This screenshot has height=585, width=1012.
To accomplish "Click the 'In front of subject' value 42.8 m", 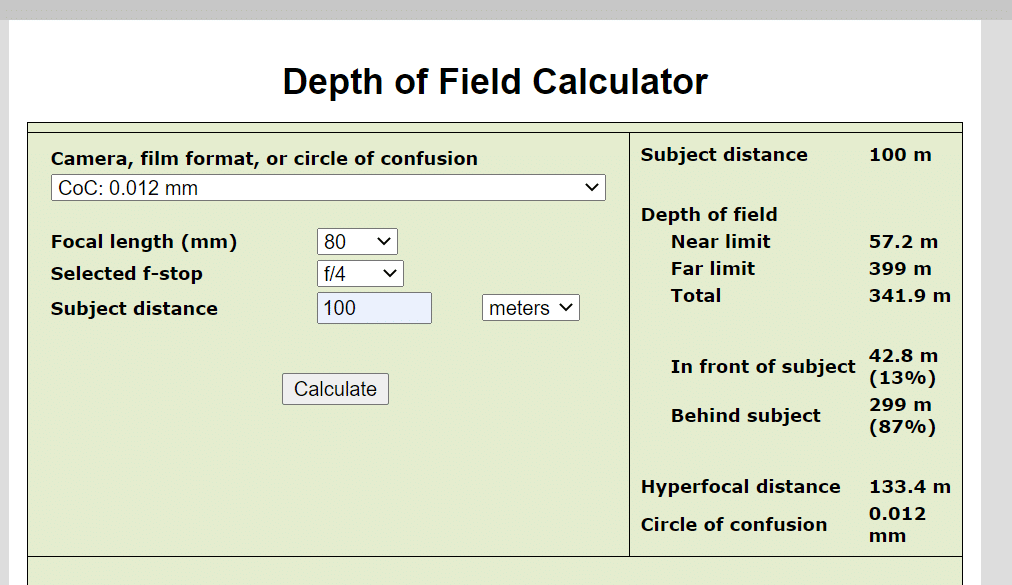I will (x=903, y=367).
